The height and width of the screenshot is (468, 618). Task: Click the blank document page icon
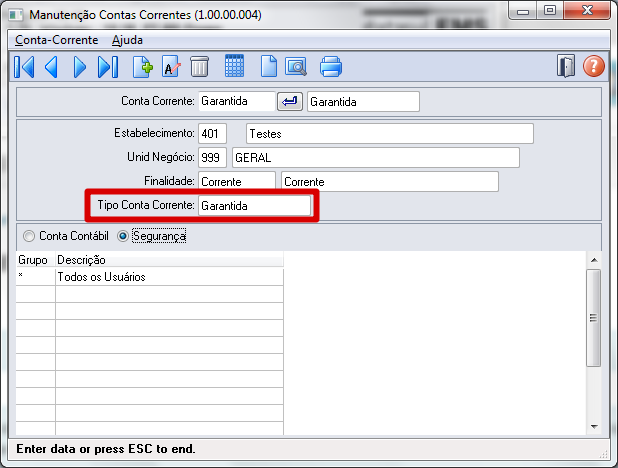click(269, 66)
